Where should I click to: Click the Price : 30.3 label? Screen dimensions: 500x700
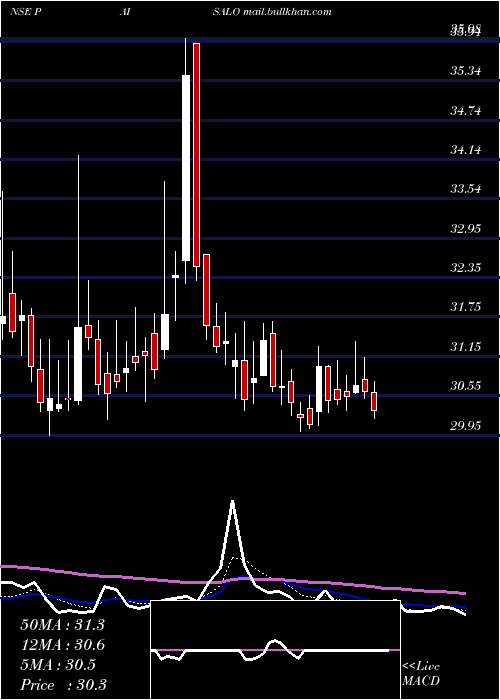(63, 684)
